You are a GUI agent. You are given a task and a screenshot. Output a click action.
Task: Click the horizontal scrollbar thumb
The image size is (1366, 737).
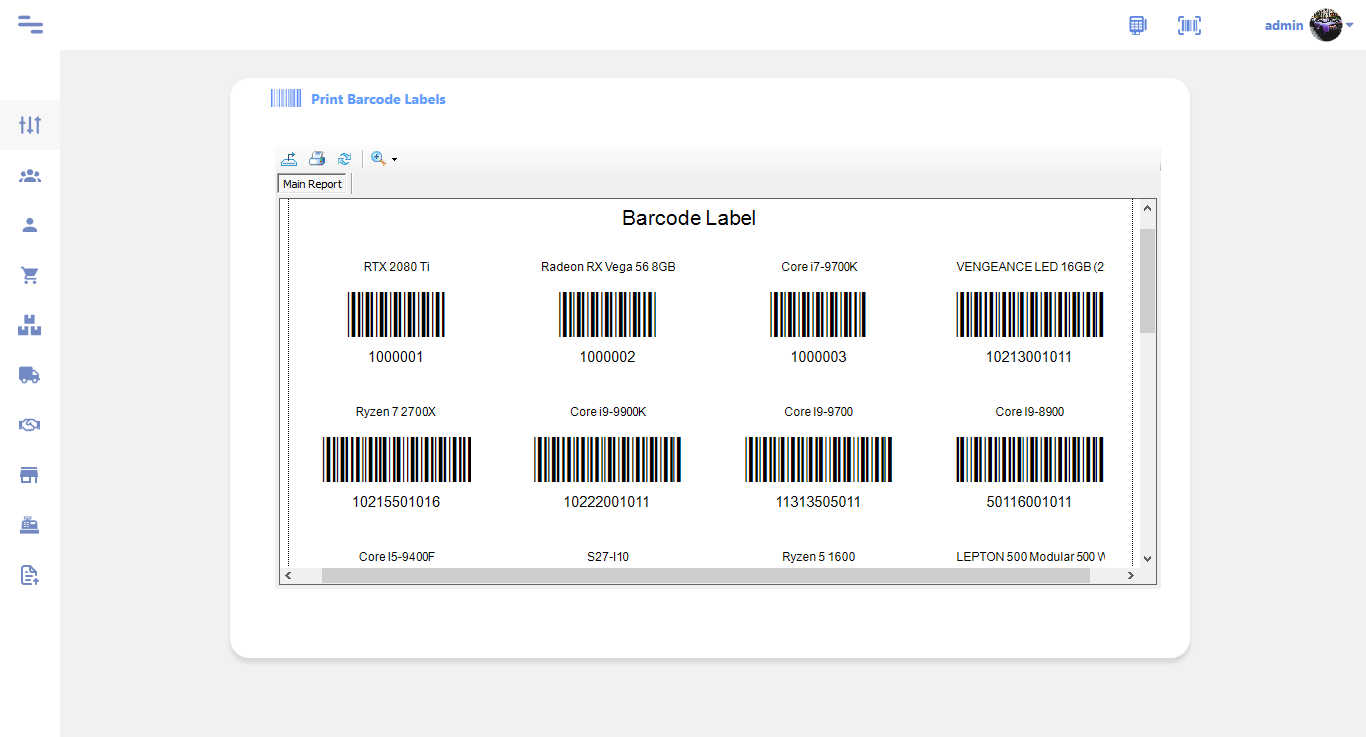pos(706,576)
